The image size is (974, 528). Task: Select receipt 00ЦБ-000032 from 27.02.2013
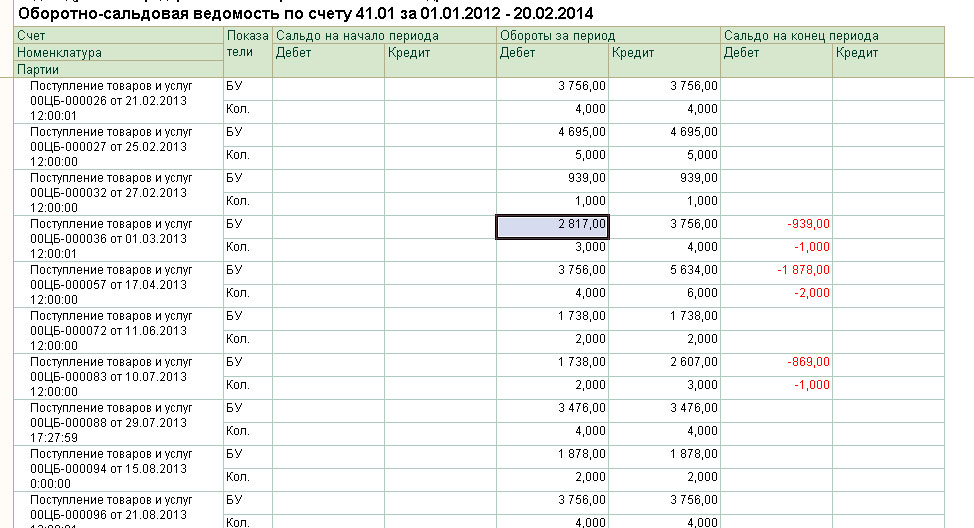(110, 192)
